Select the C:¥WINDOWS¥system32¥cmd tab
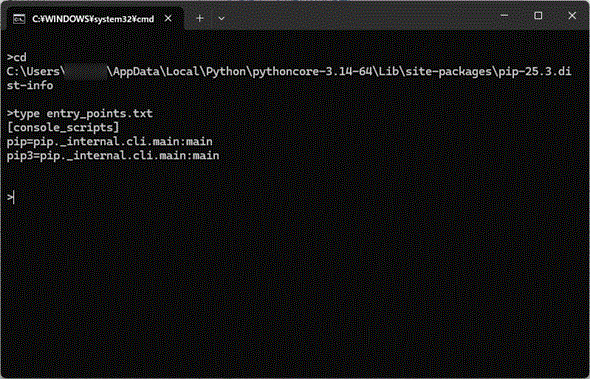 click(x=93, y=18)
